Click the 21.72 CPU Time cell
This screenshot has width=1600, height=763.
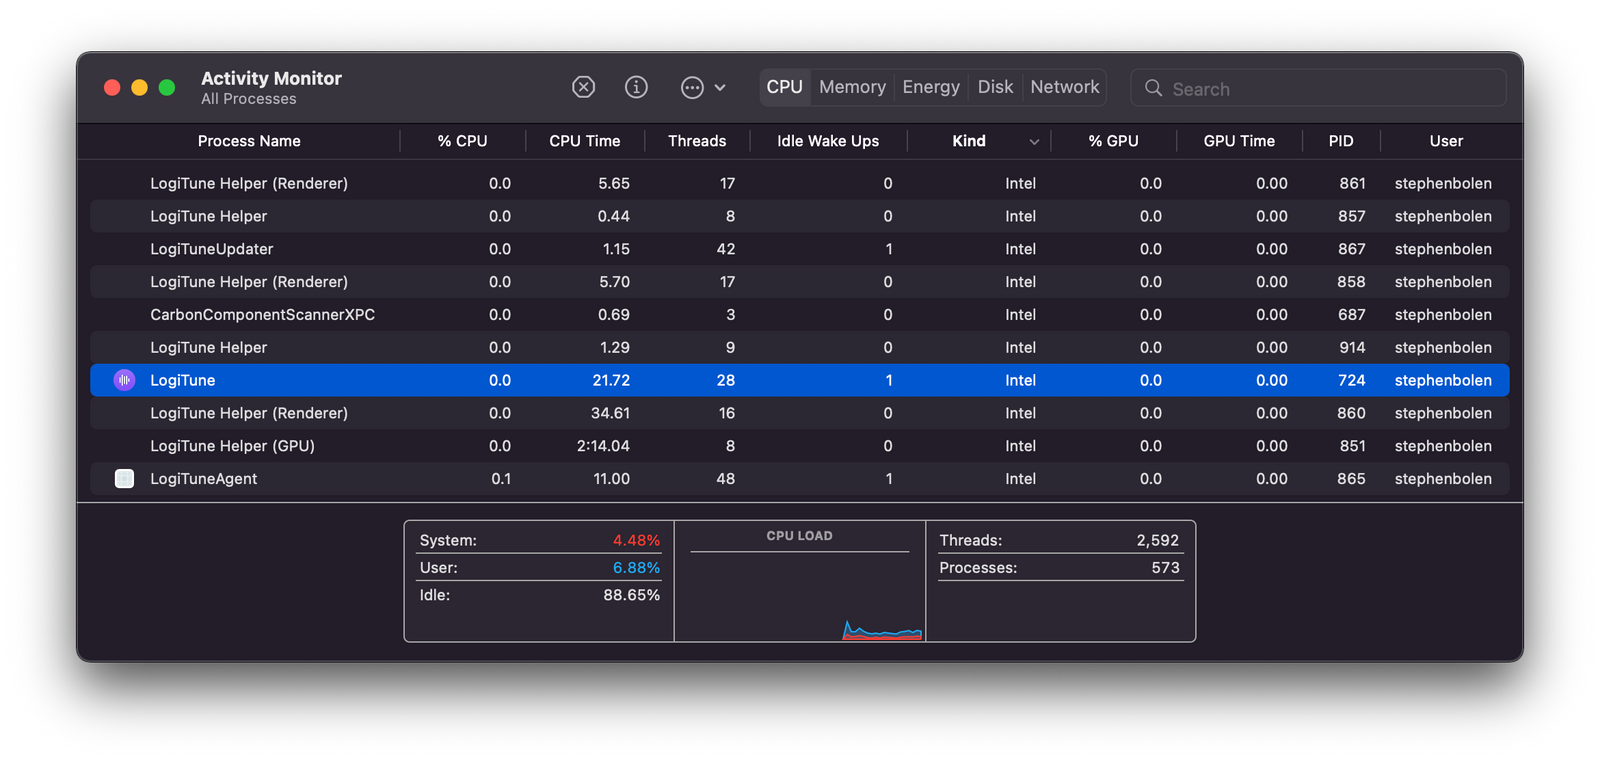(610, 380)
